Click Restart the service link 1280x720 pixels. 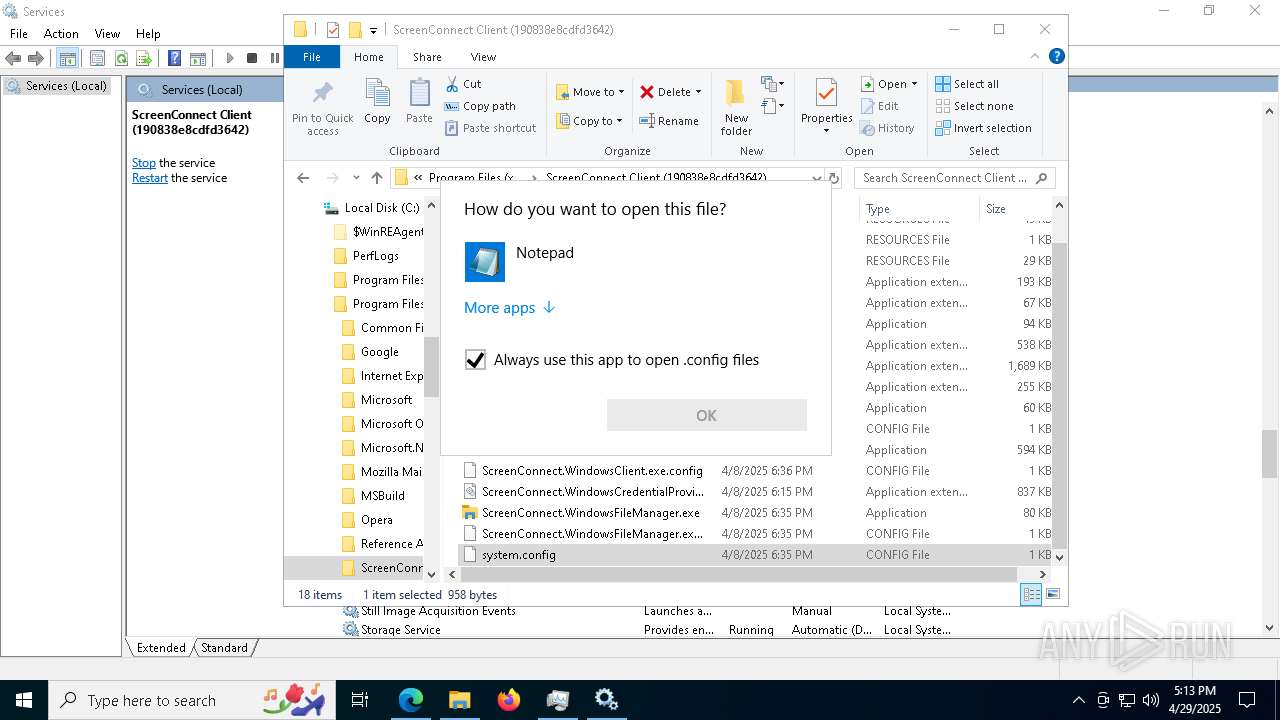point(150,178)
